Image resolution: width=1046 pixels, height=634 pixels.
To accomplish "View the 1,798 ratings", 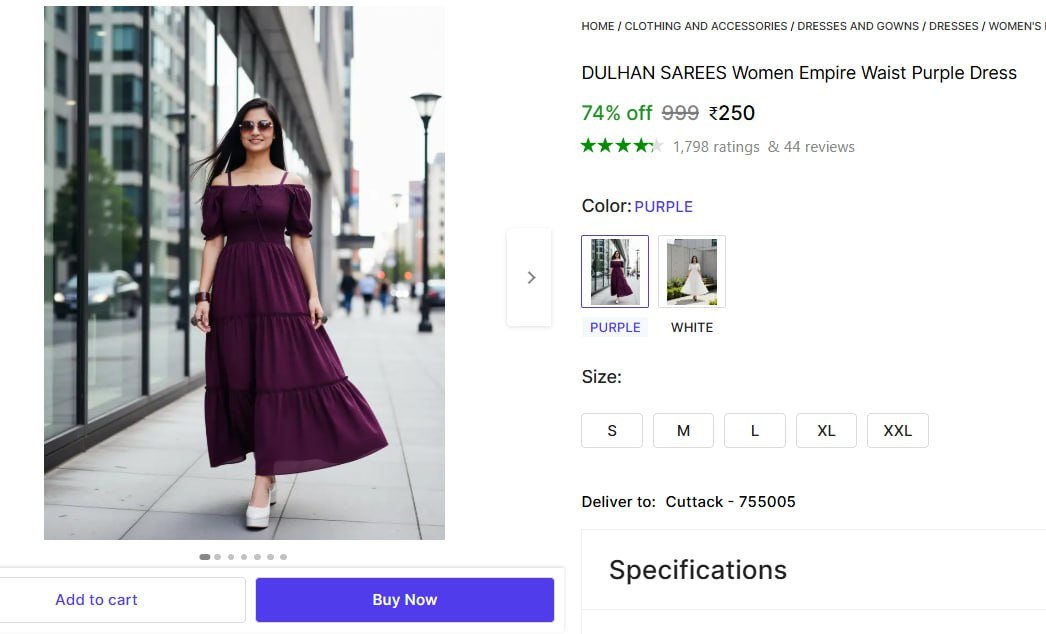I will pos(716,146).
